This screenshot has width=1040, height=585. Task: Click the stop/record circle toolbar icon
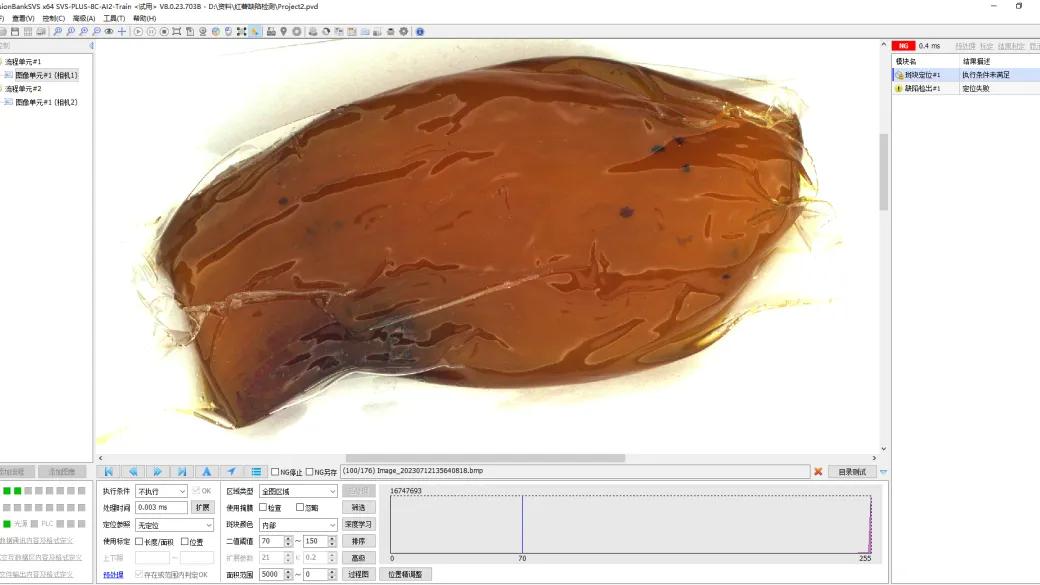point(164,31)
